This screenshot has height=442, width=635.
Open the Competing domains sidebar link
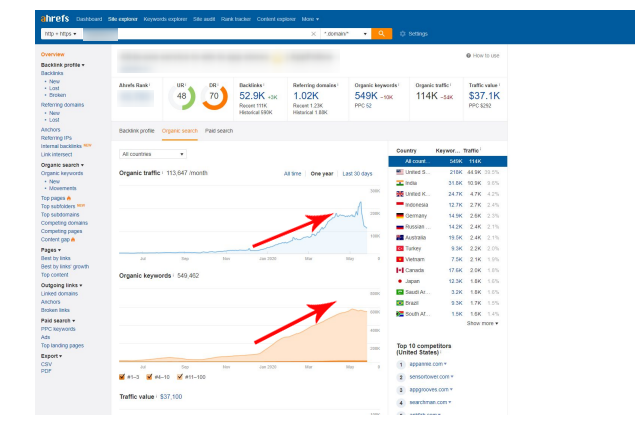[x=64, y=223]
